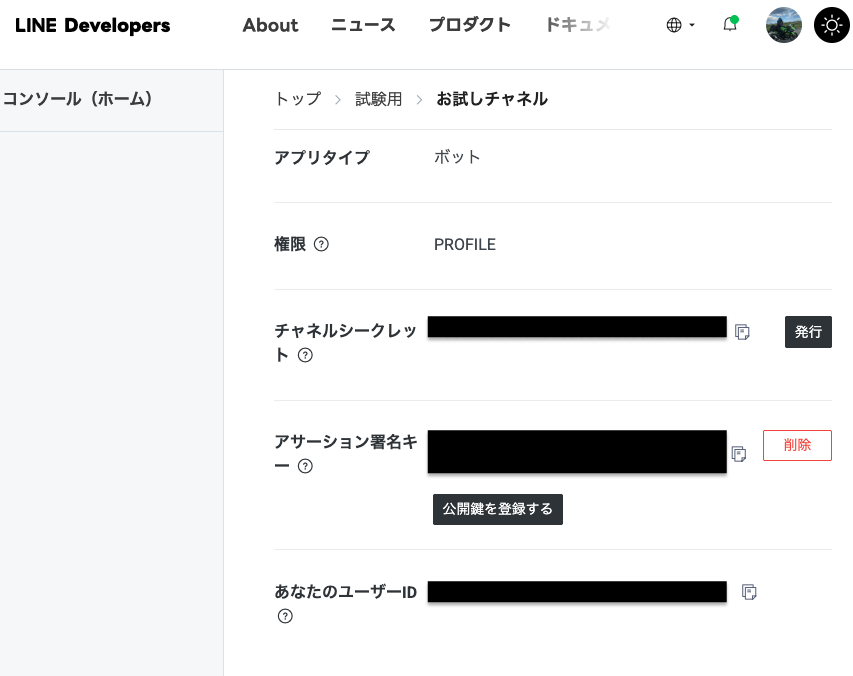853x676 pixels.
Task: Open the notifications bell icon
Action: [x=730, y=24]
